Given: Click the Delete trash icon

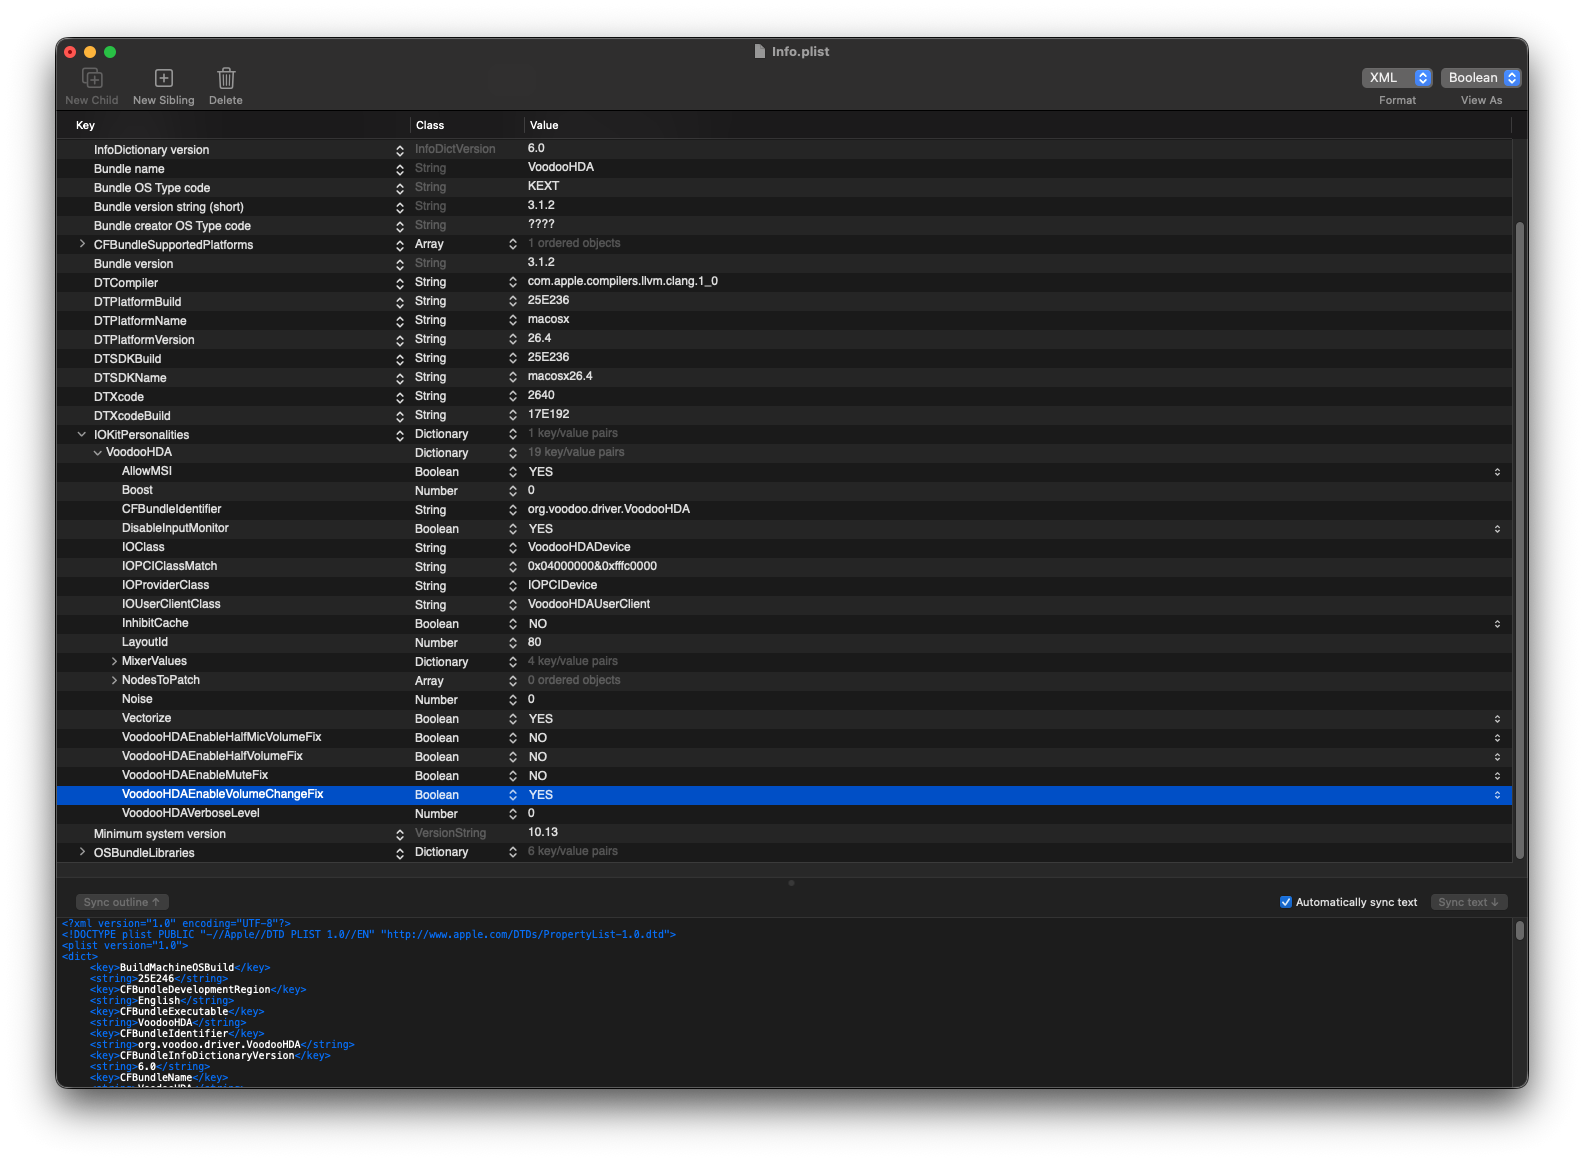Looking at the screenshot, I should (x=226, y=79).
